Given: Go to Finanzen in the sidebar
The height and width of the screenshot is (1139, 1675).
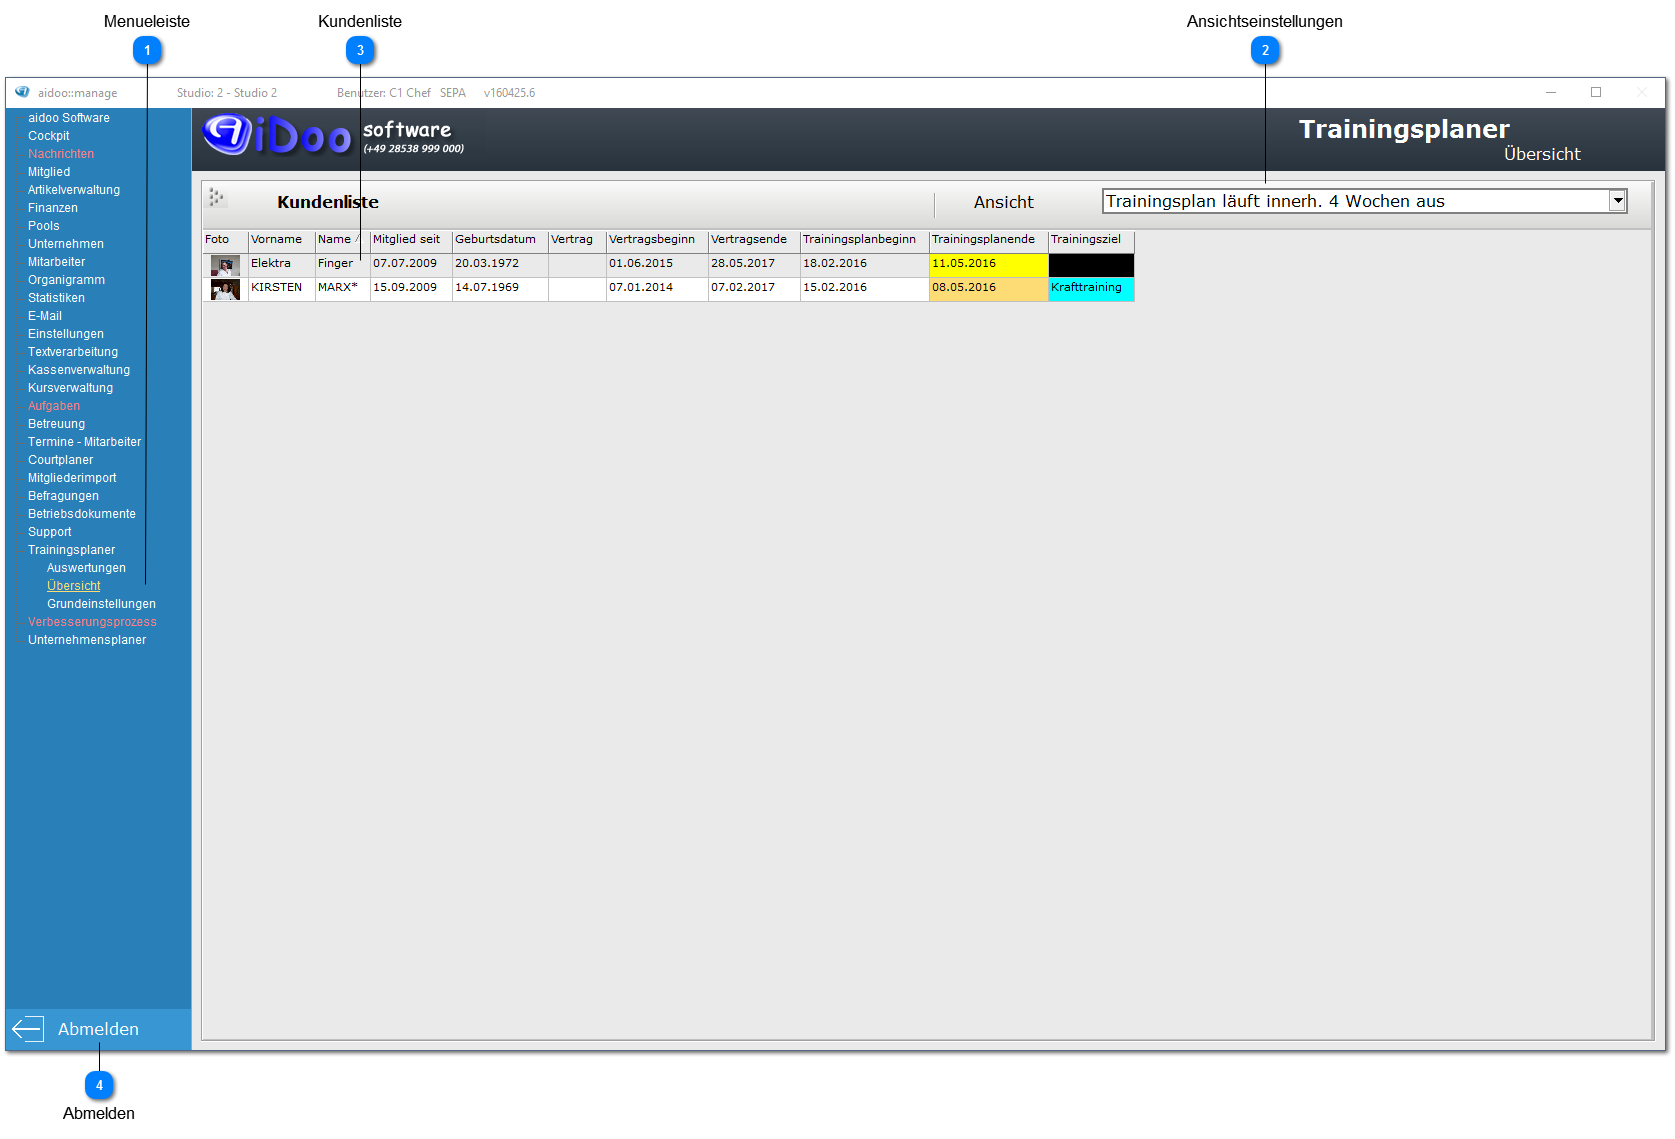Looking at the screenshot, I should (x=53, y=208).
